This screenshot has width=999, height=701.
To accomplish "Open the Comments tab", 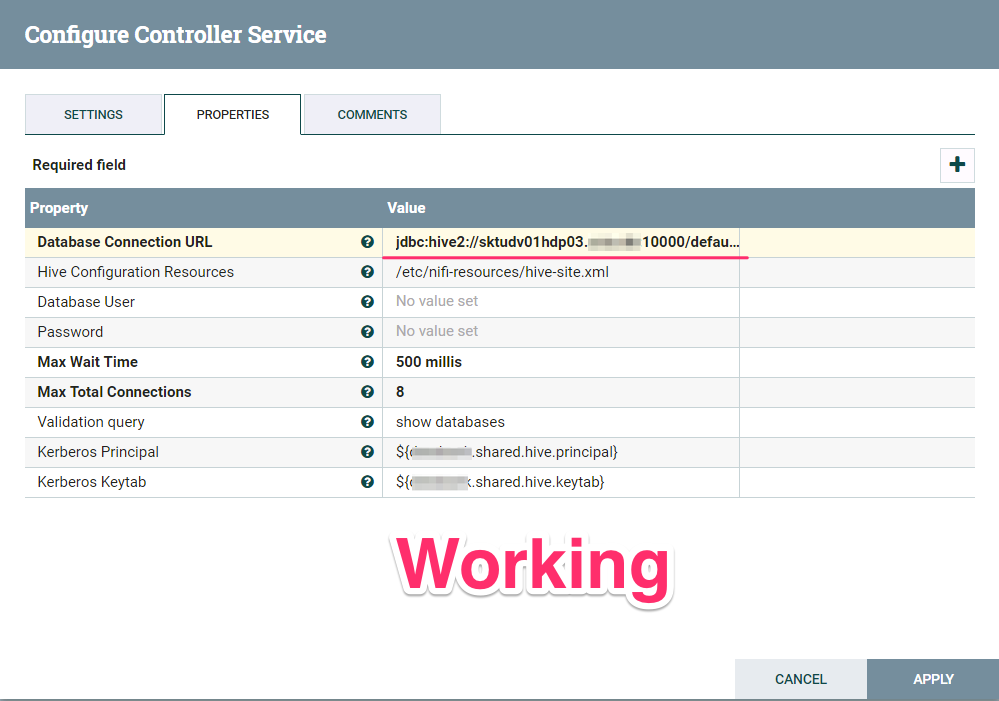I will click(x=372, y=115).
